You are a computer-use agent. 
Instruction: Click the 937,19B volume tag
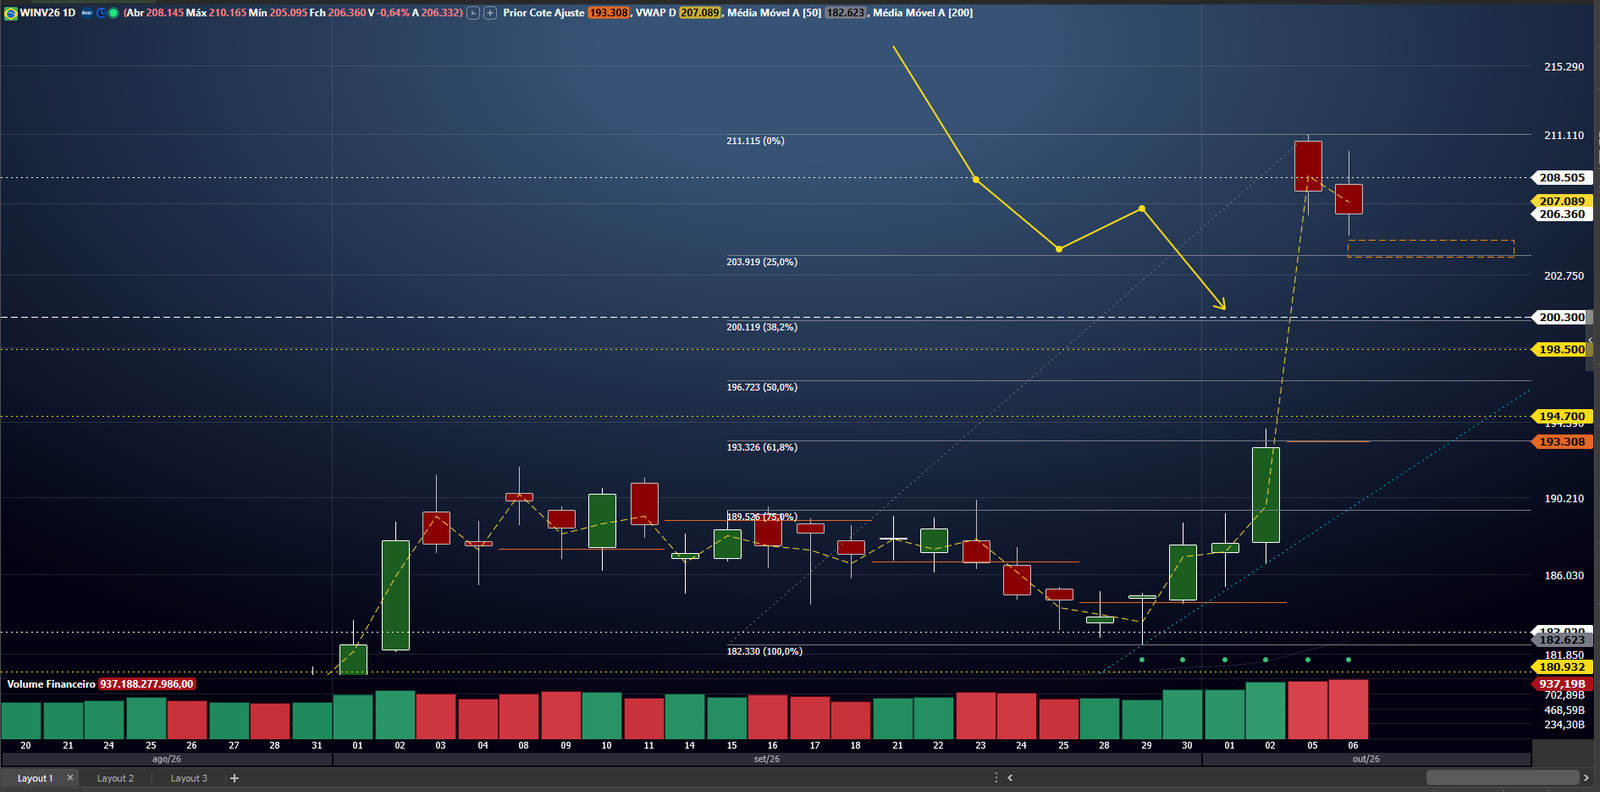pos(1561,684)
